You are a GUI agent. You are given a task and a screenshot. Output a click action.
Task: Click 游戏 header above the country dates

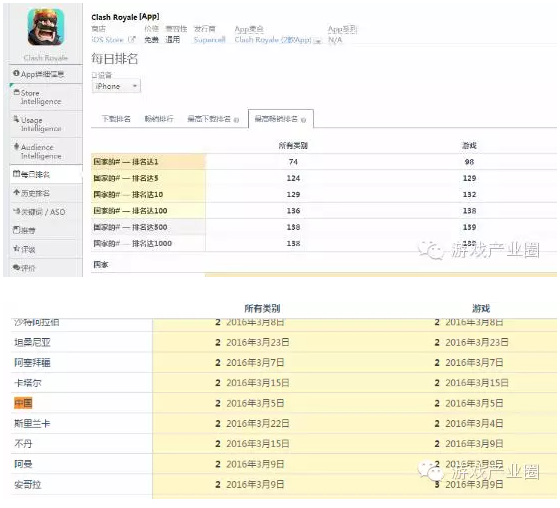[x=481, y=308]
